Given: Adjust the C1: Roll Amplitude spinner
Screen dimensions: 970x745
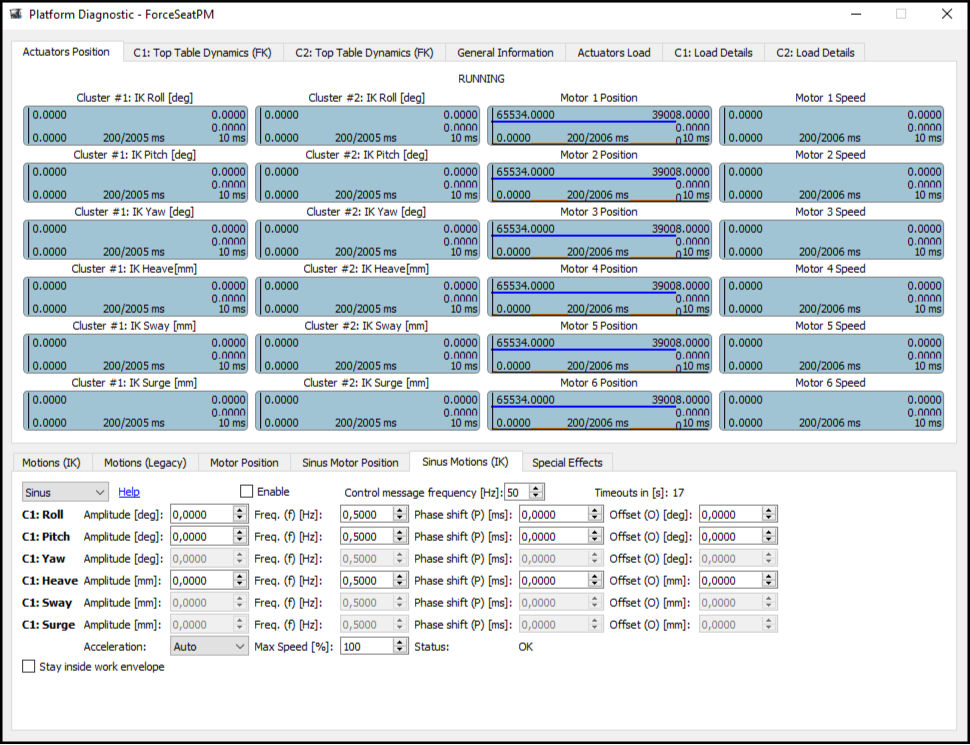Looking at the screenshot, I should 241,514.
